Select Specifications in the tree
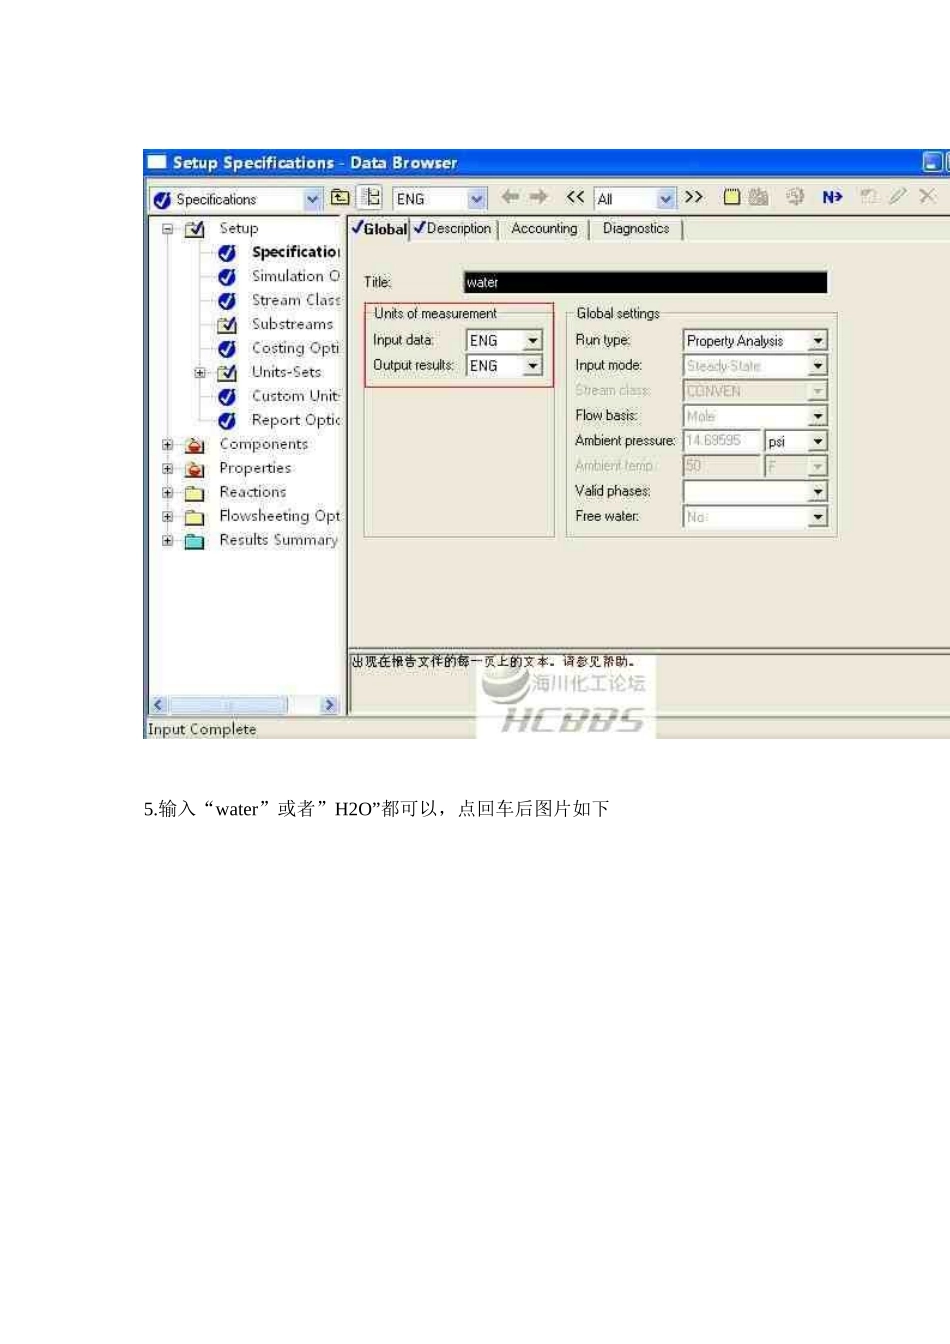The image size is (950, 1344). 295,253
